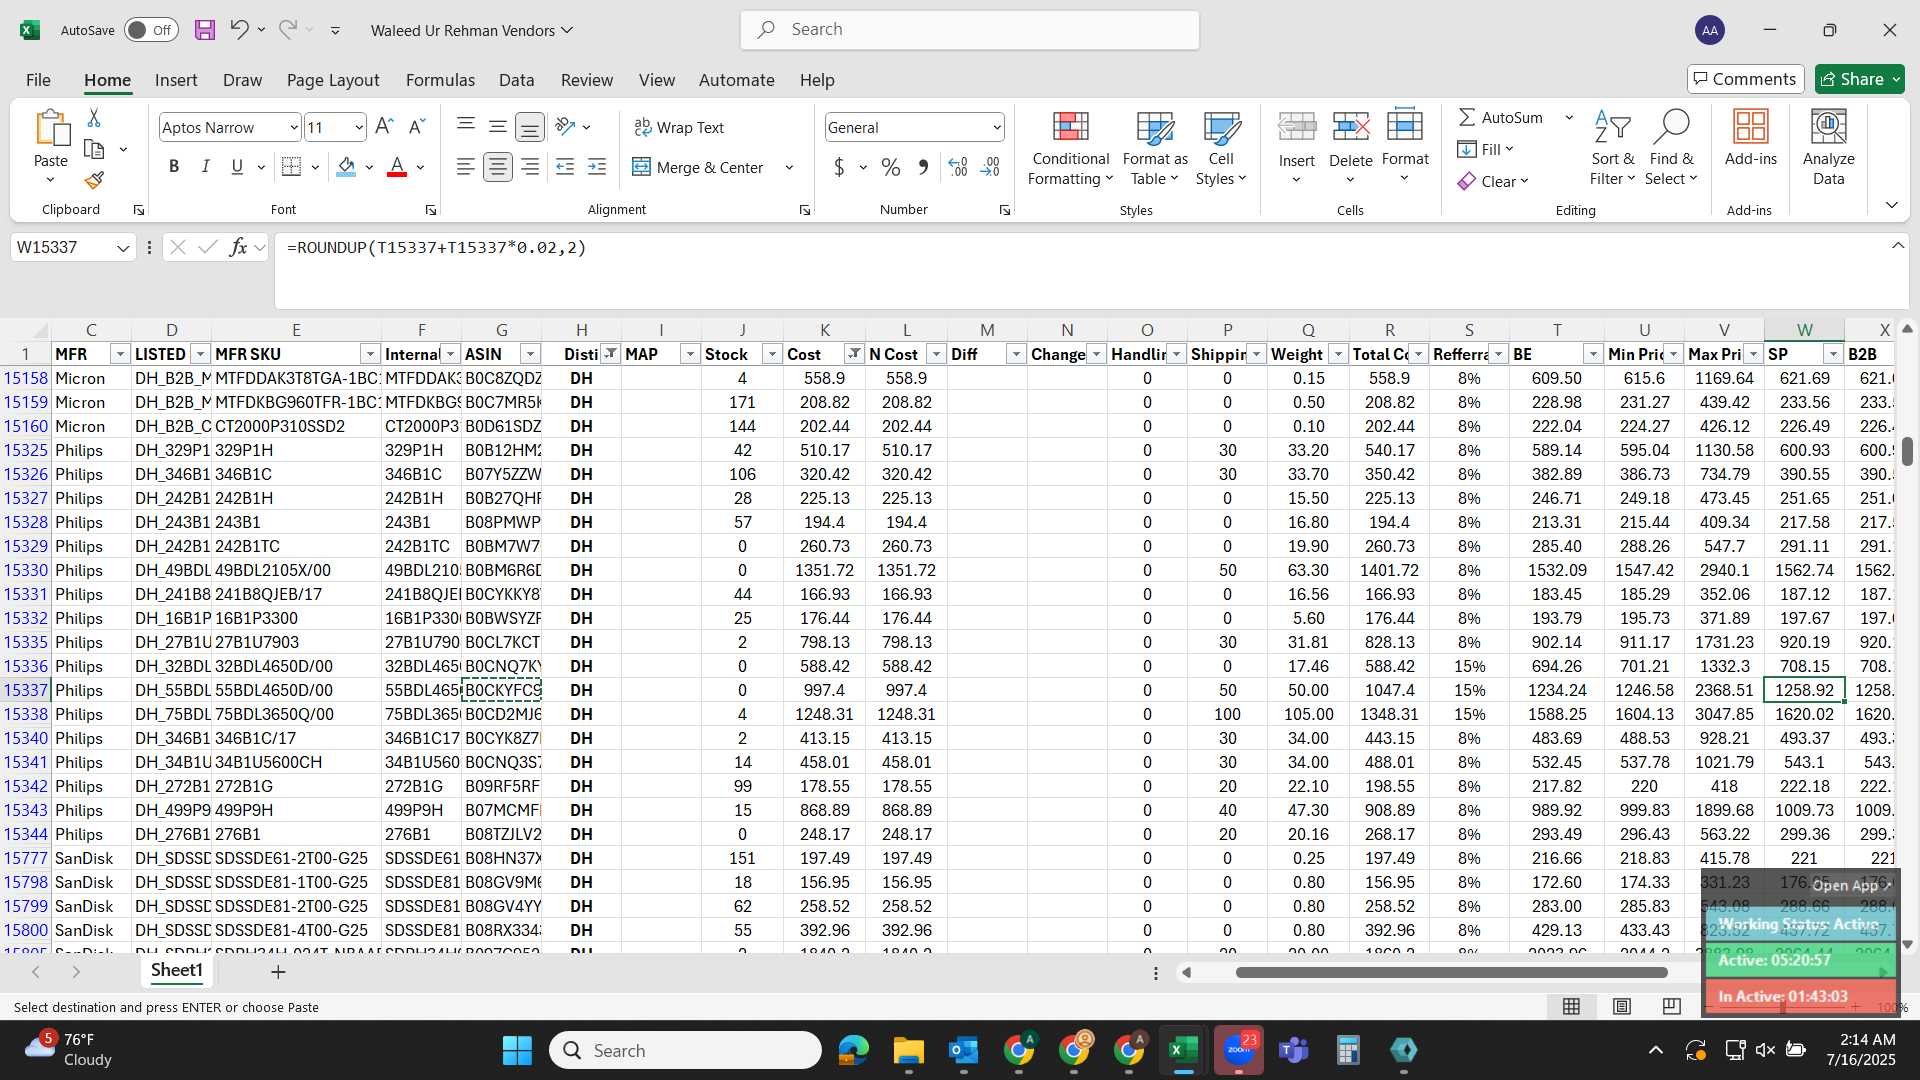1920x1080 pixels.
Task: Toggle Underline formatting
Action: point(237,167)
